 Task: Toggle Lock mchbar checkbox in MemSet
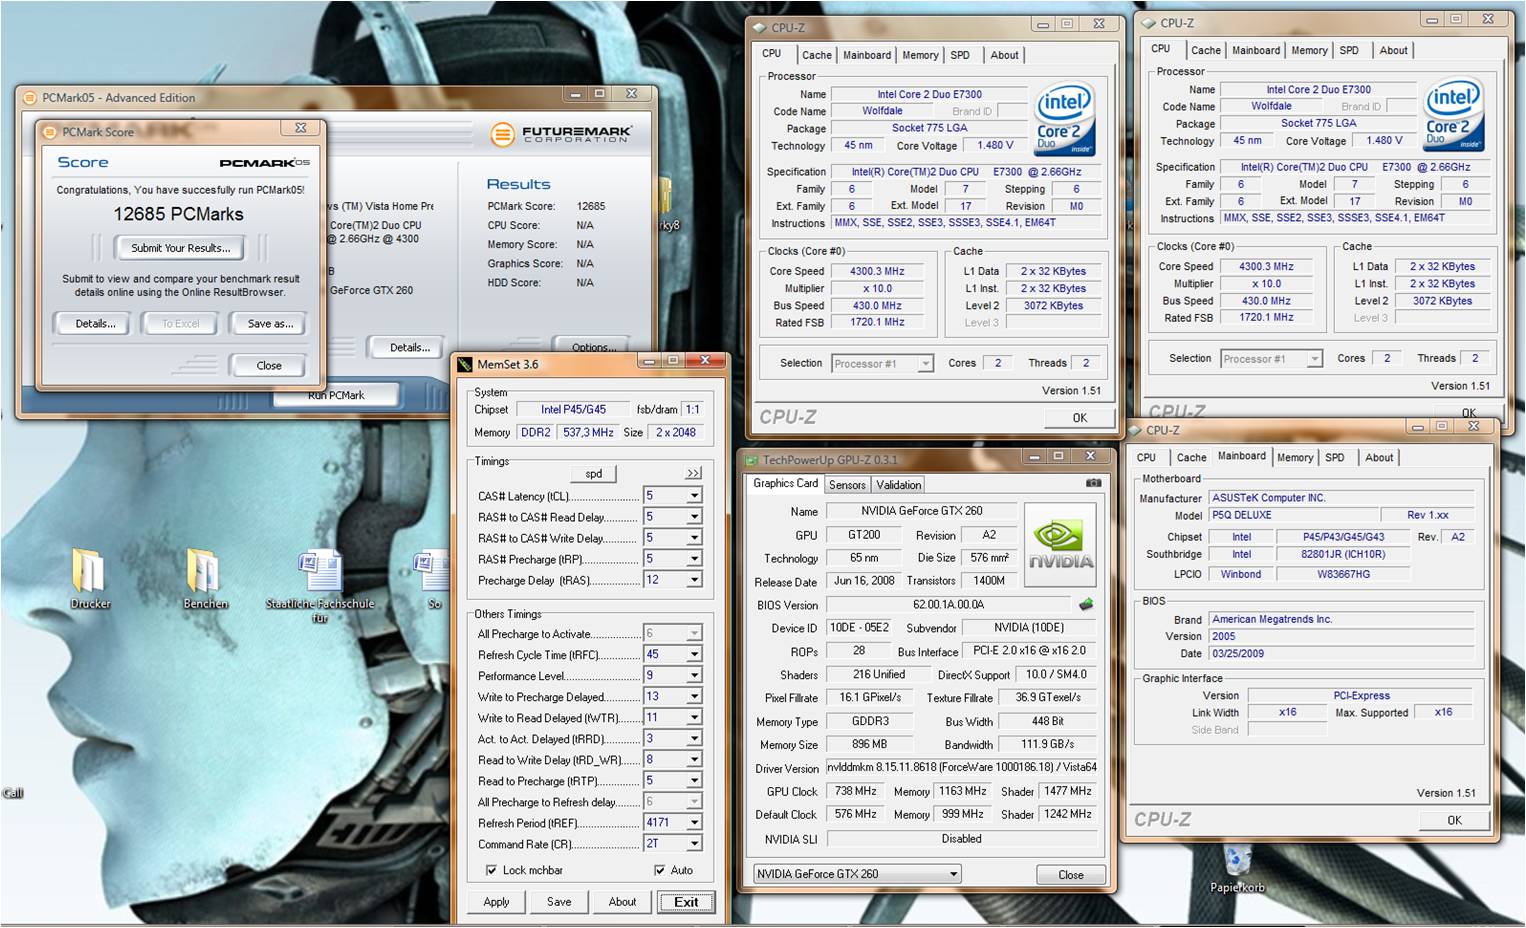click(491, 870)
